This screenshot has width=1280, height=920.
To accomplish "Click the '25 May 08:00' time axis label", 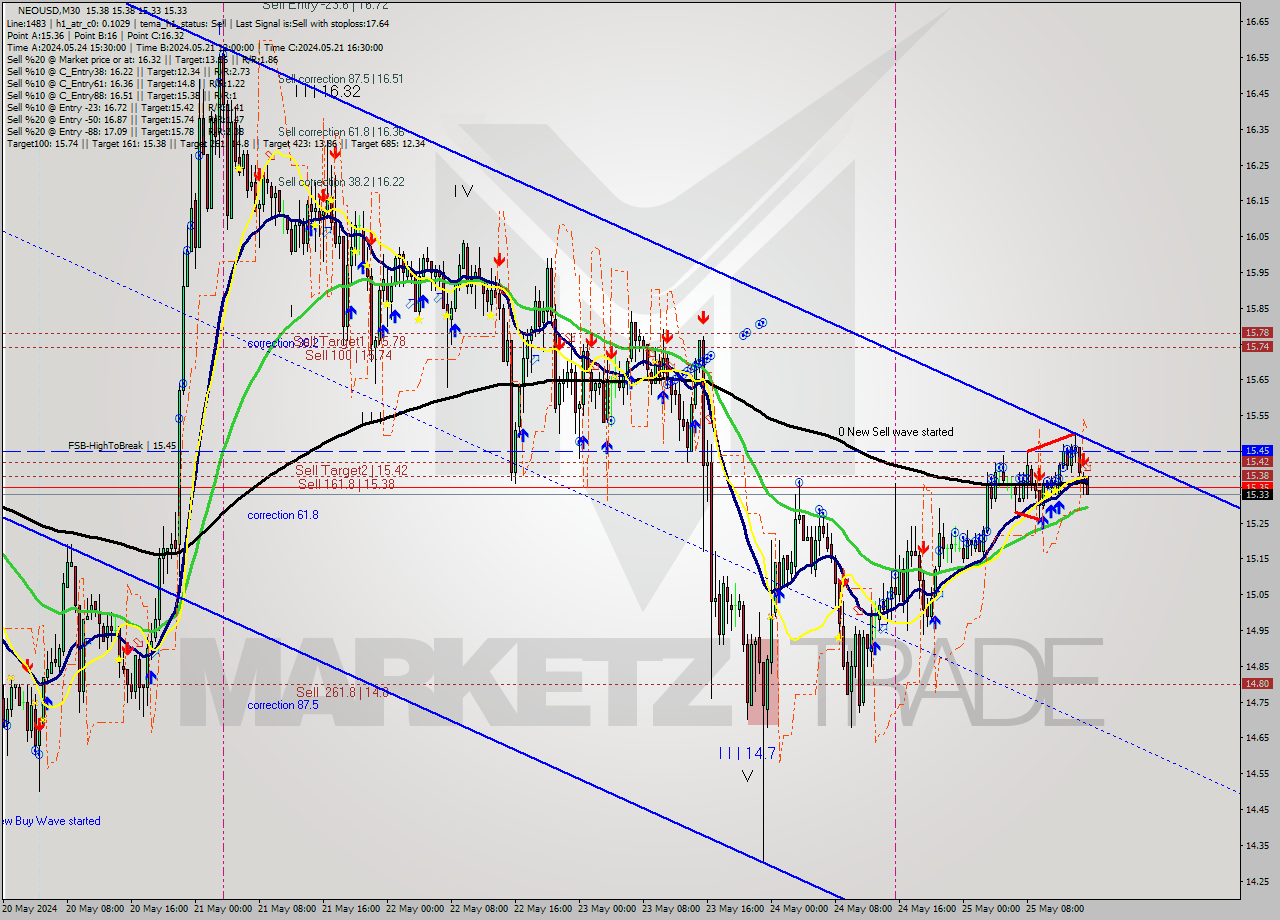I will [1053, 909].
